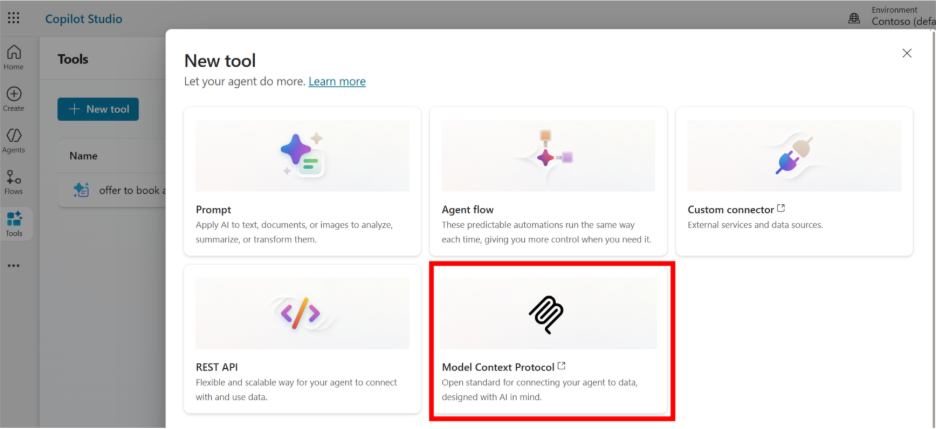Screen dimensions: 936x429
Task: Click the Name column header
Action: tap(83, 156)
